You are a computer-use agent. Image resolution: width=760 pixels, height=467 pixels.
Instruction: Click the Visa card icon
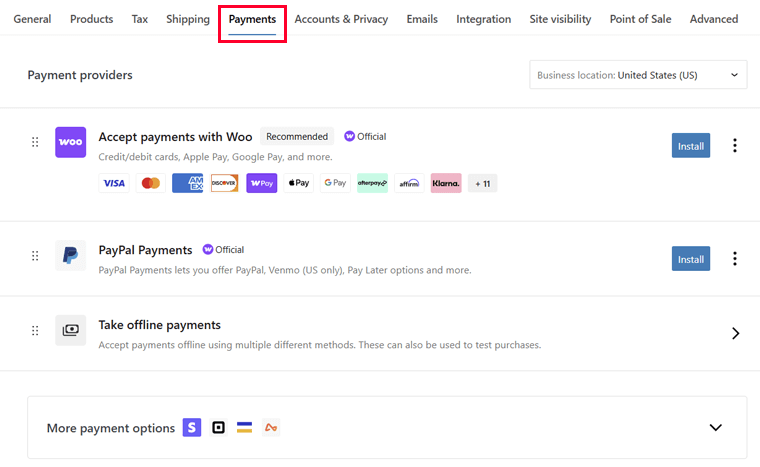click(x=114, y=183)
